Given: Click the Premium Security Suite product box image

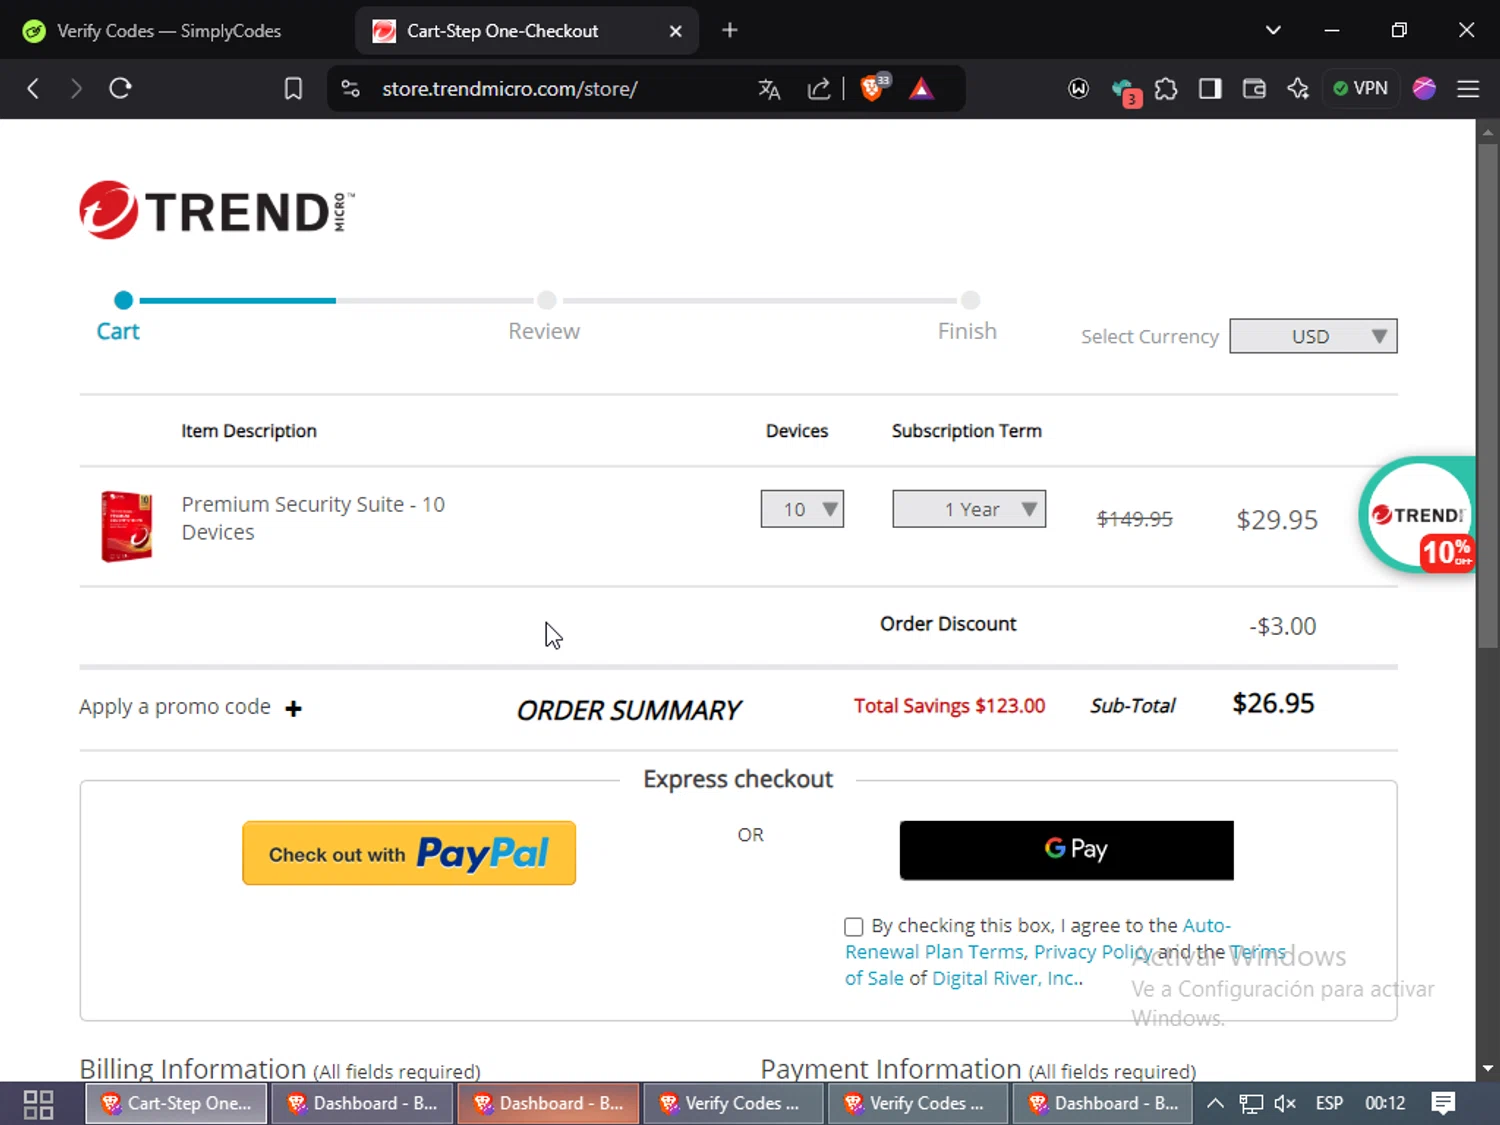Looking at the screenshot, I should pos(126,526).
